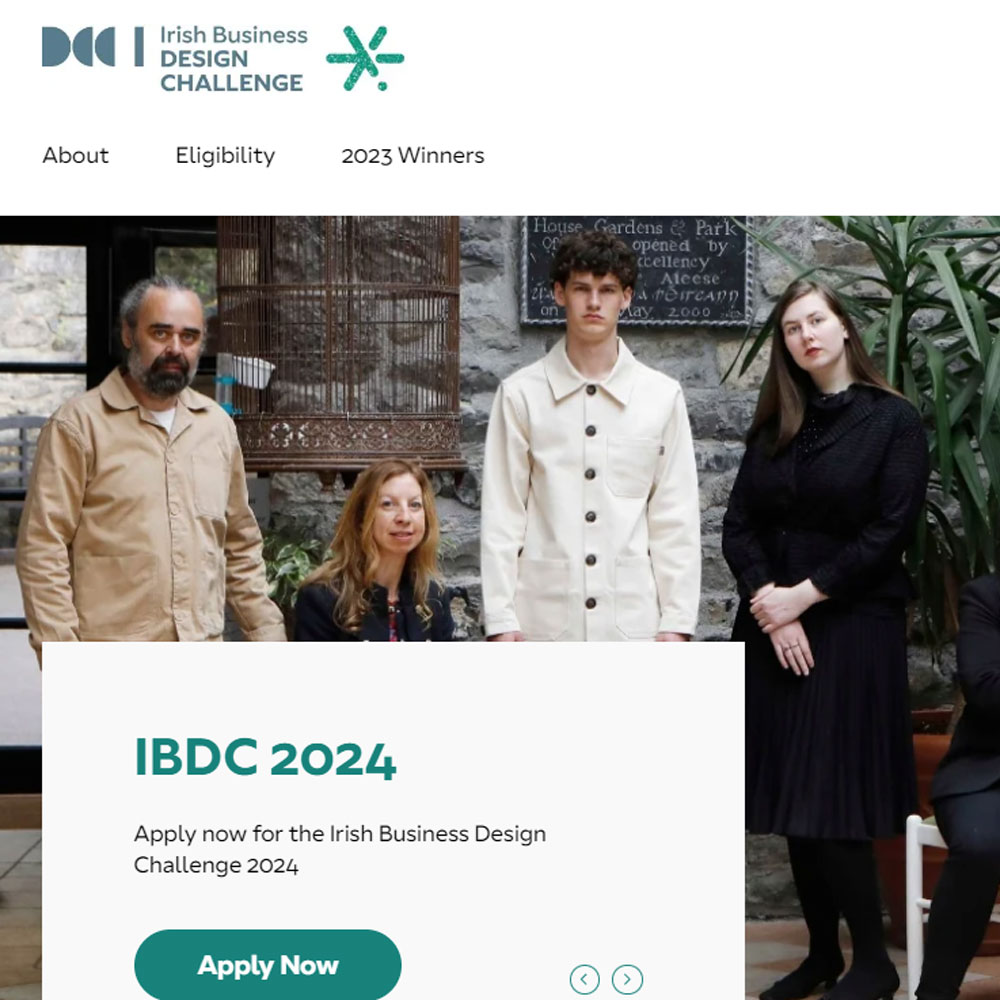
Task: Click the hero group photo banner
Action: point(500,608)
